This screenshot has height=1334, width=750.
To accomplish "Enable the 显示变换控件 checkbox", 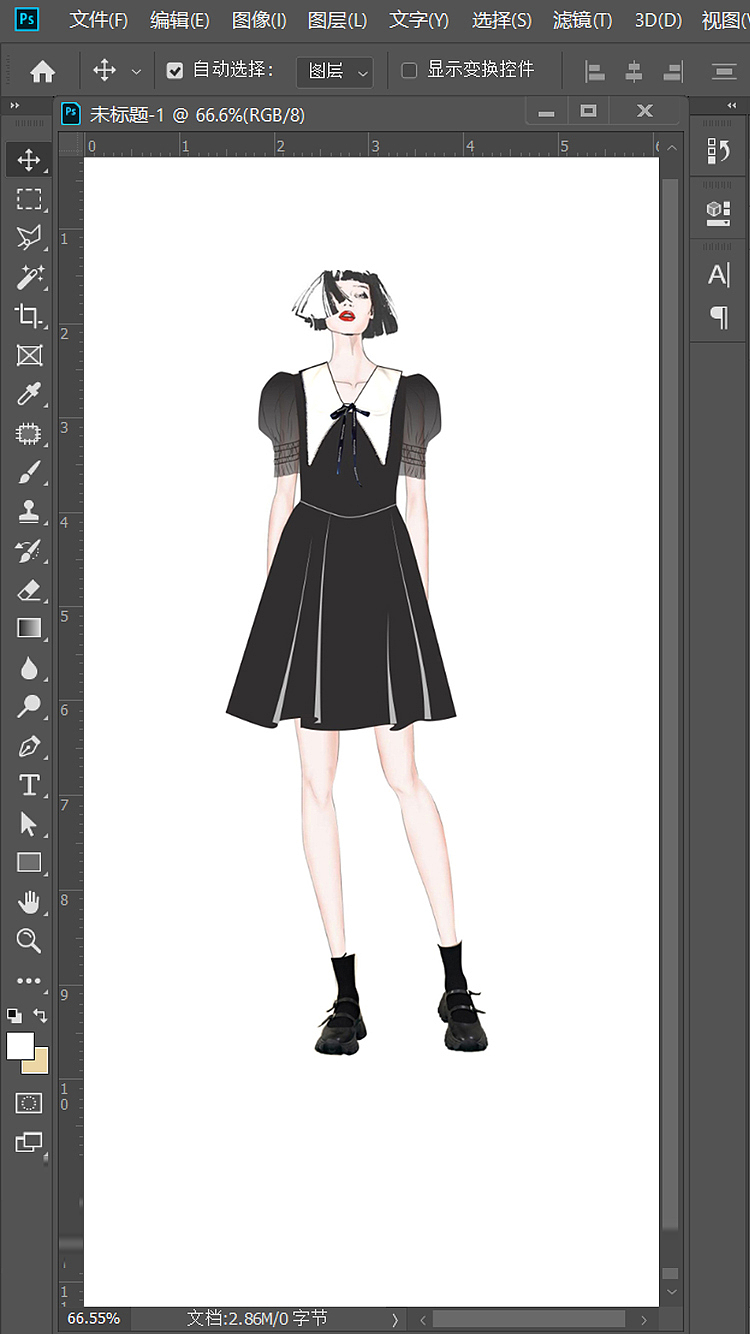I will [409, 70].
